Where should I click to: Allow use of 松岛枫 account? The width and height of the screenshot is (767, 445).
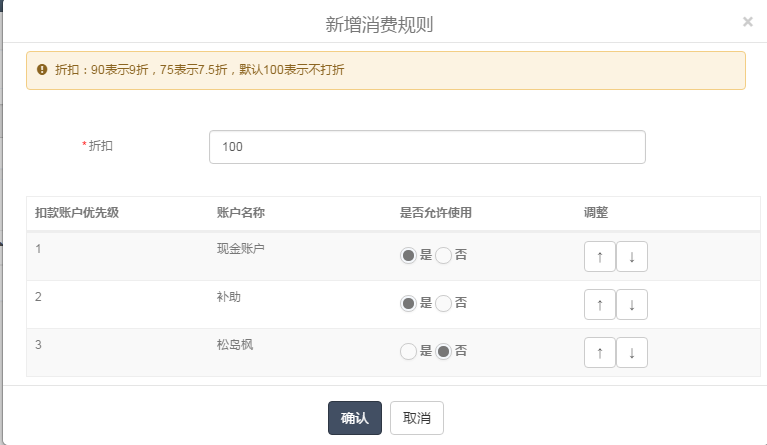pyautogui.click(x=408, y=351)
